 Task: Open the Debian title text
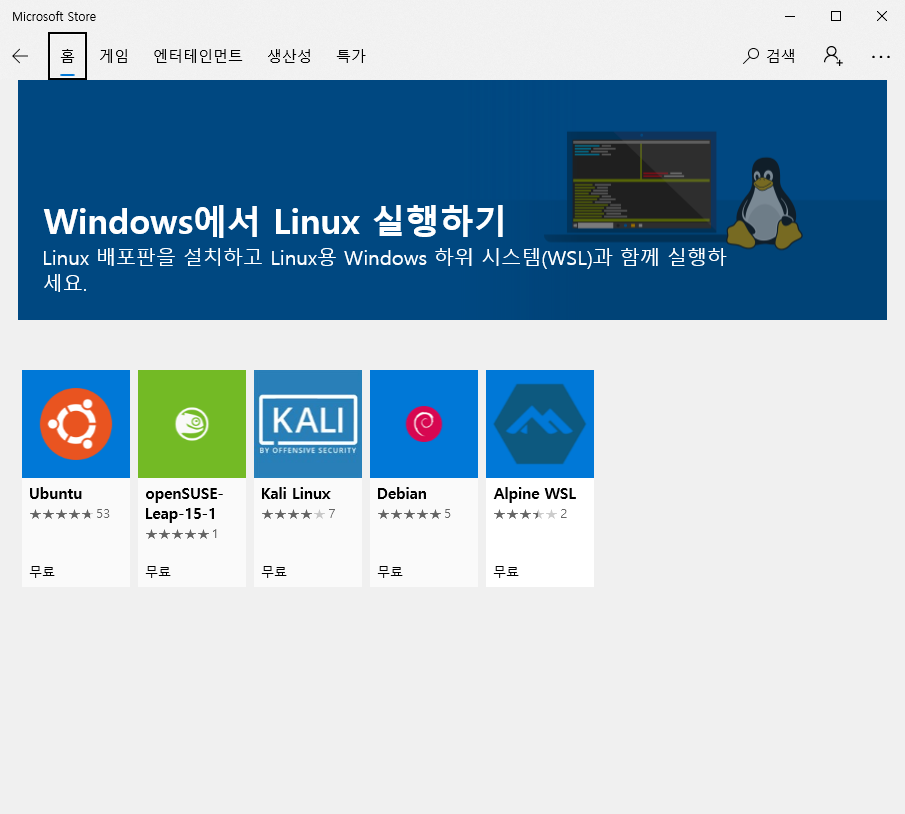(x=402, y=494)
